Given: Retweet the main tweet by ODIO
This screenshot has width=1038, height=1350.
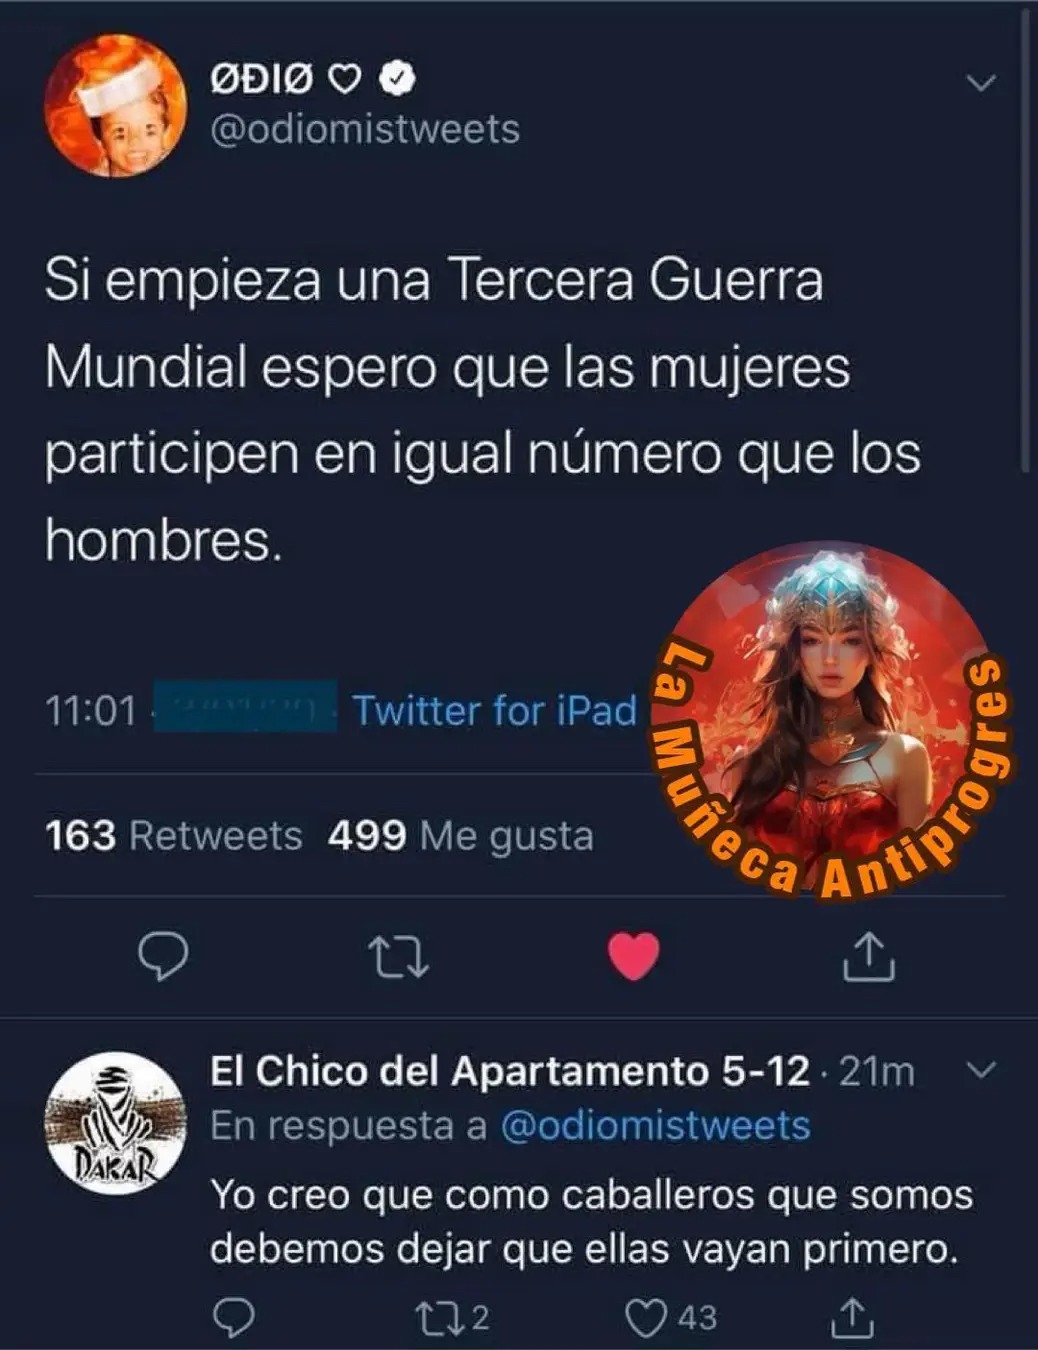Looking at the screenshot, I should [399, 956].
